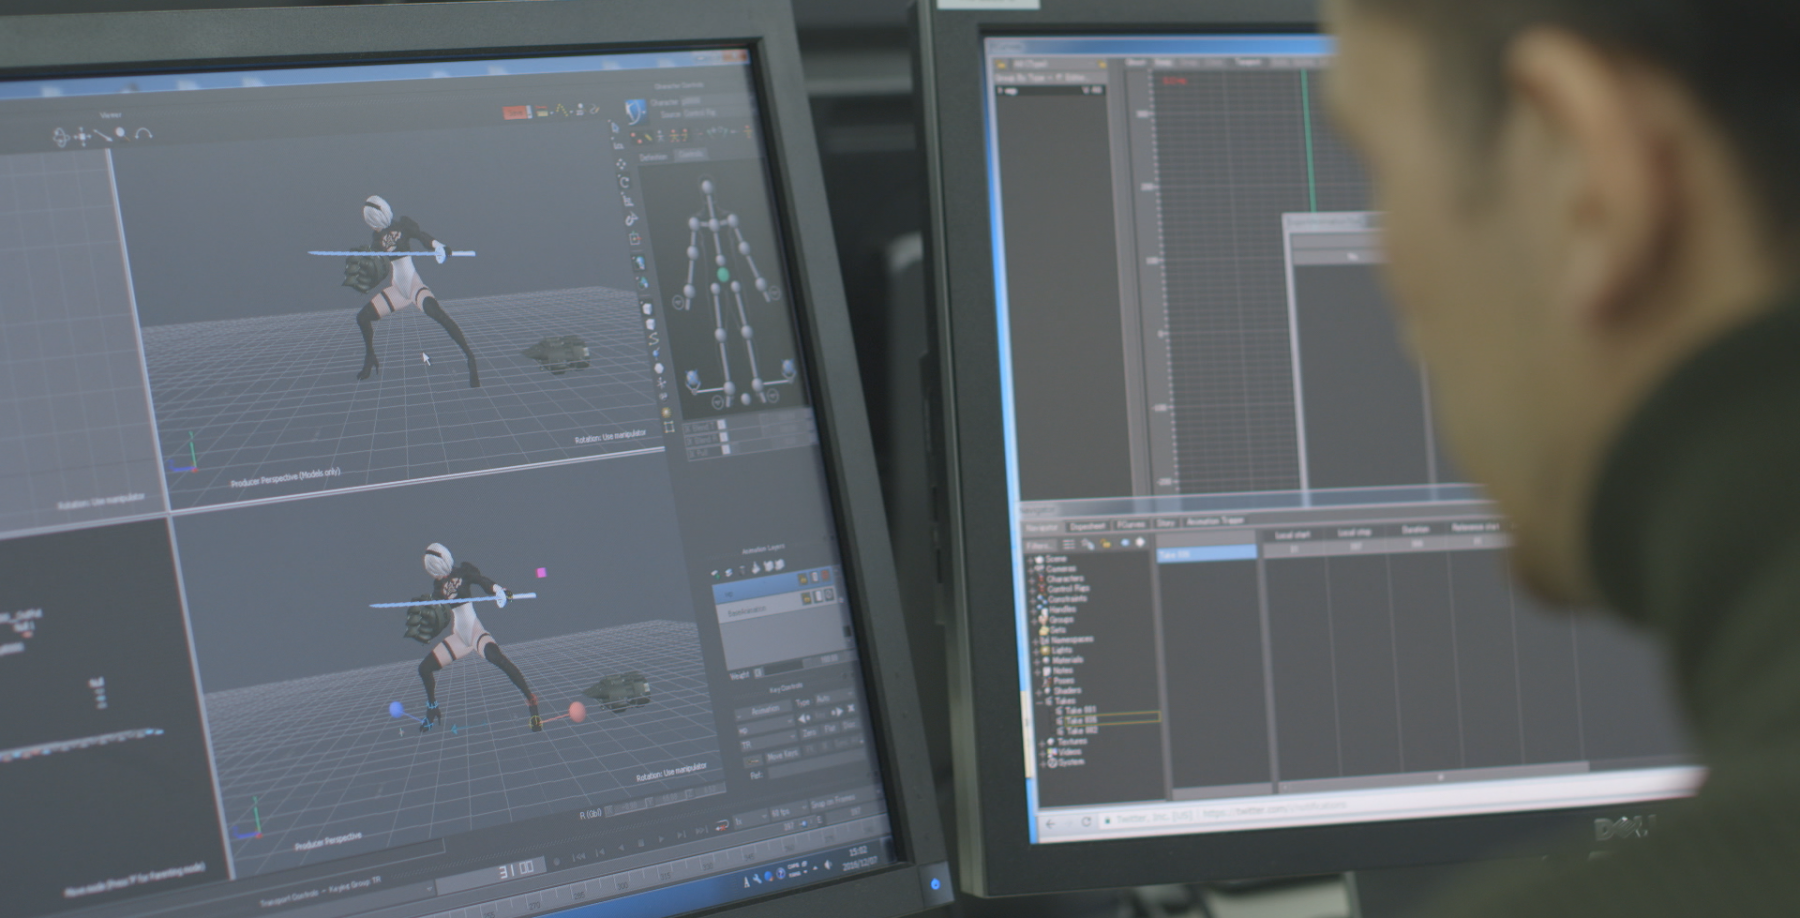
Task: Click the Filters button in Navigator
Action: [x=1039, y=546]
